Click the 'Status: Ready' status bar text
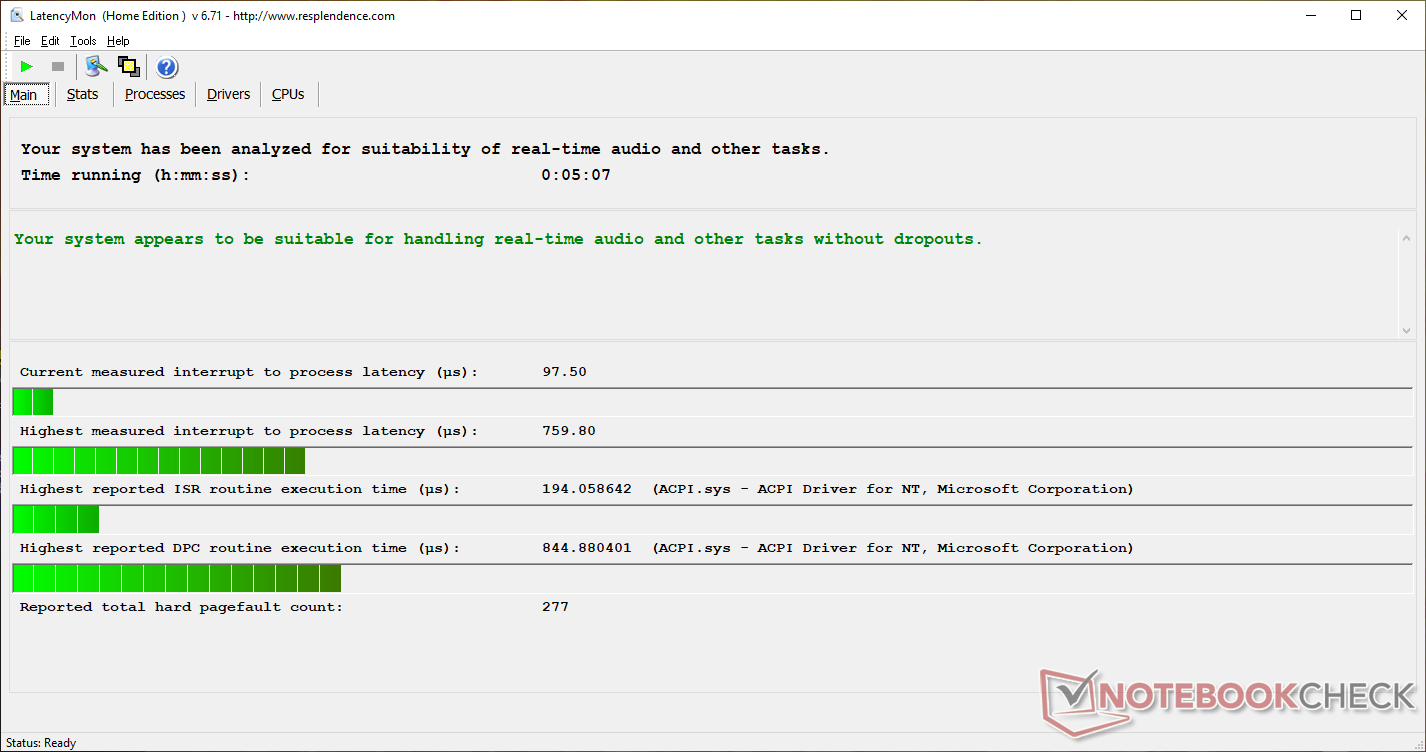Viewport: 1426px width, 752px height. click(x=41, y=743)
